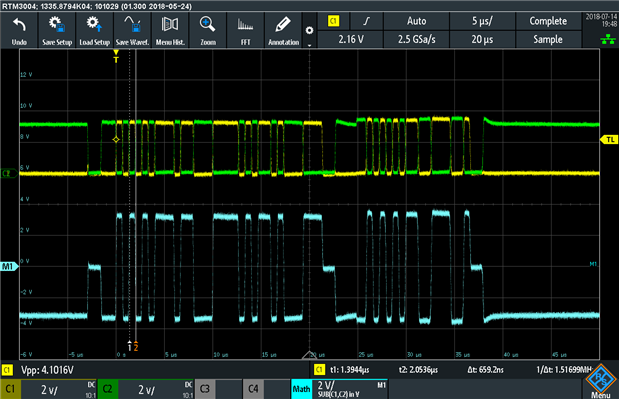Screen dimensions: 619x399
Task: Click the horizontal reference triangle marker
Action: [x=310, y=355]
